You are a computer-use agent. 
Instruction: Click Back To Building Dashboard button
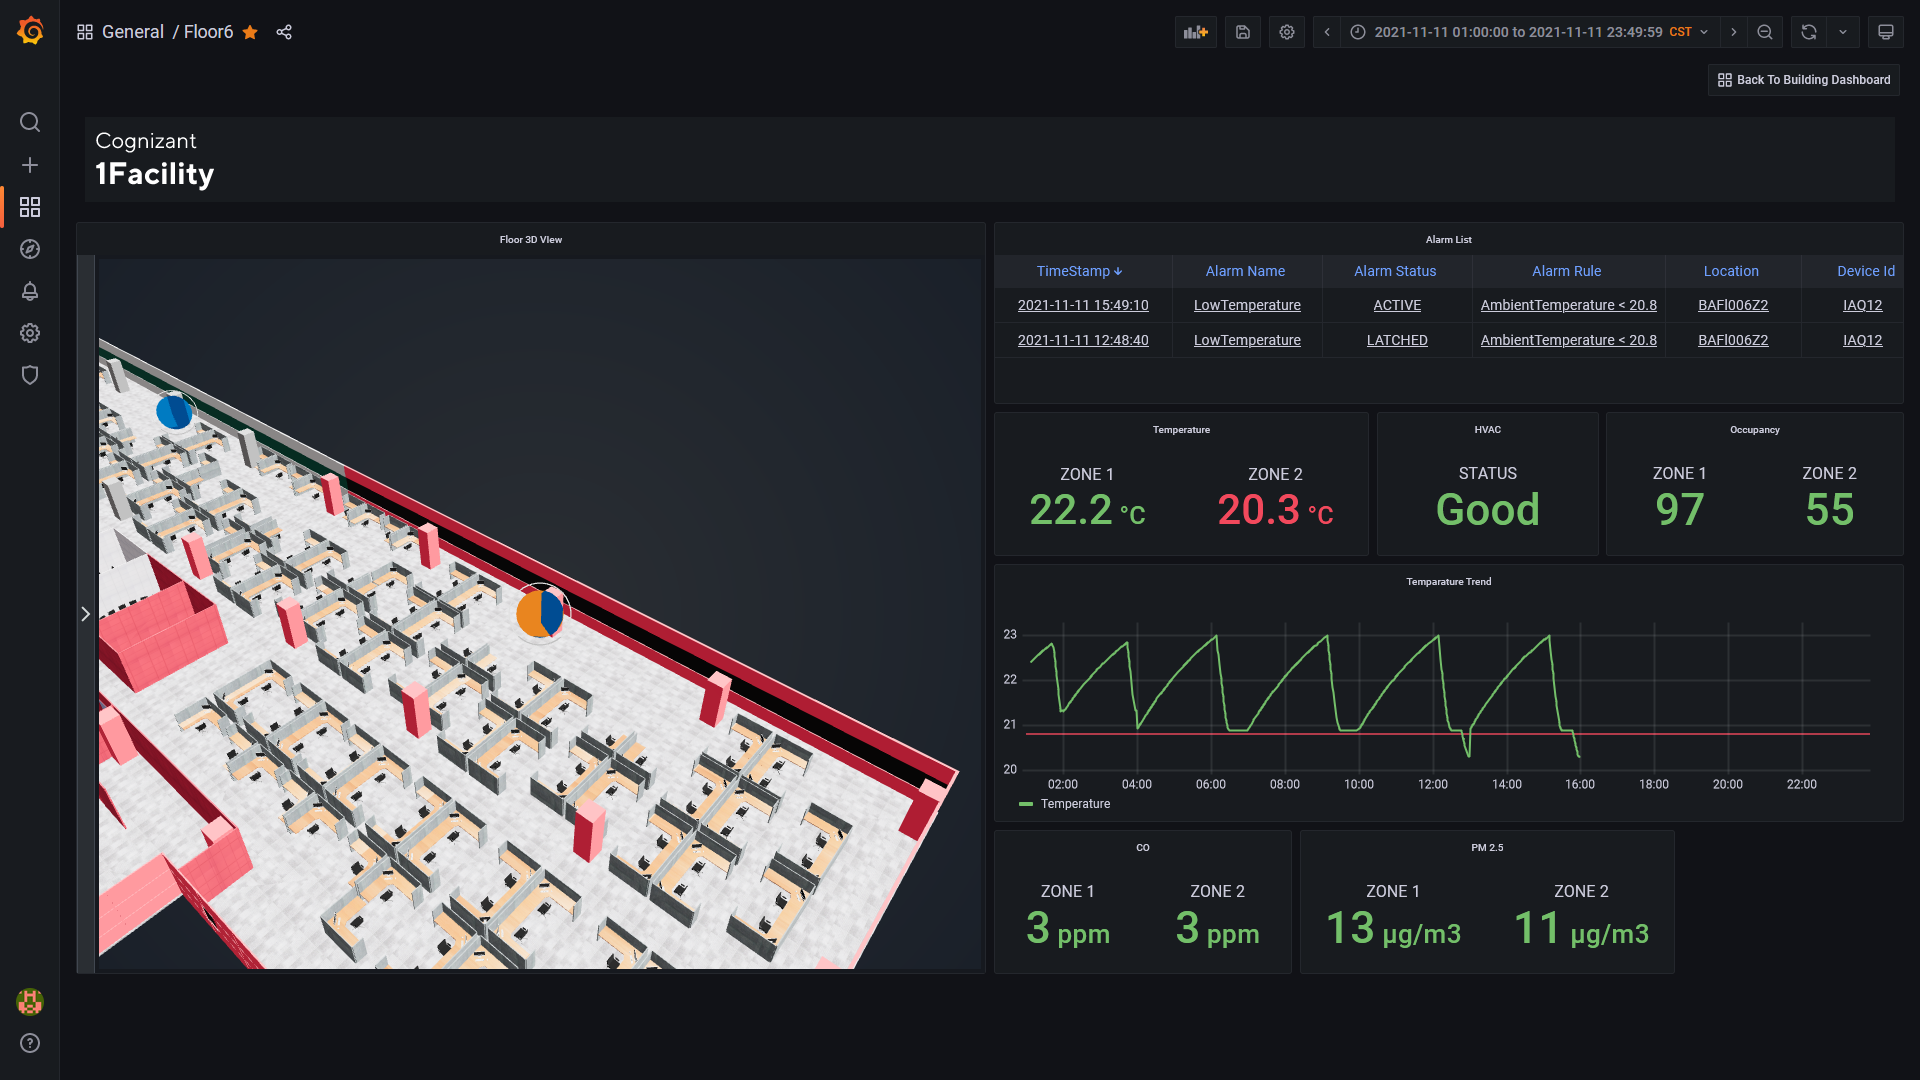1802,79
